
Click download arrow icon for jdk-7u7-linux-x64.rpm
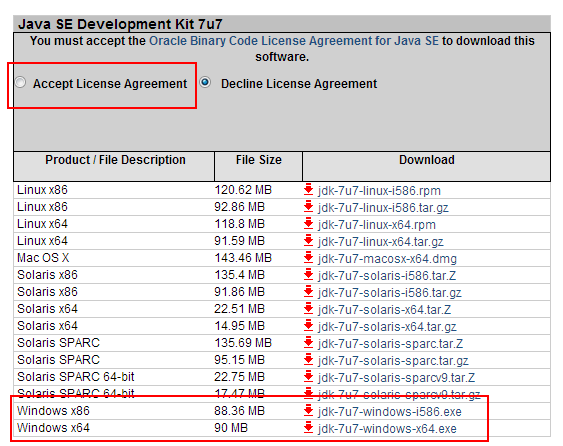tap(308, 224)
